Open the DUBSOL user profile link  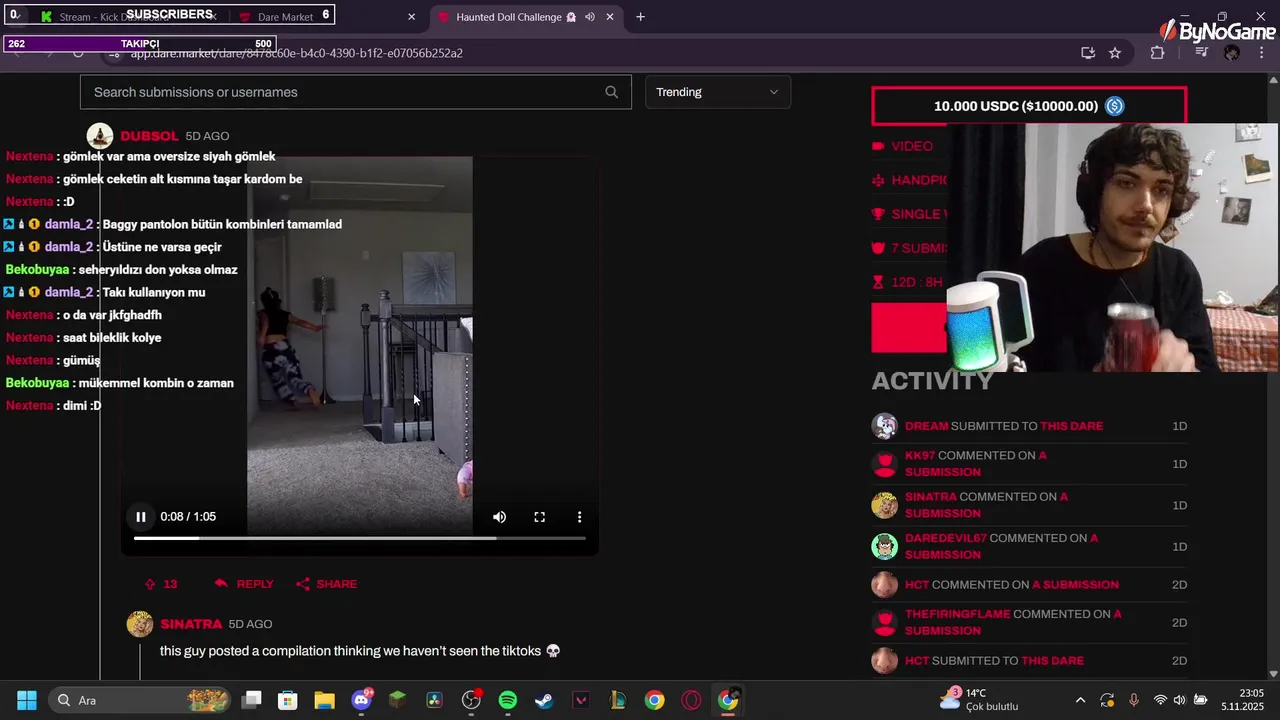[x=149, y=136]
